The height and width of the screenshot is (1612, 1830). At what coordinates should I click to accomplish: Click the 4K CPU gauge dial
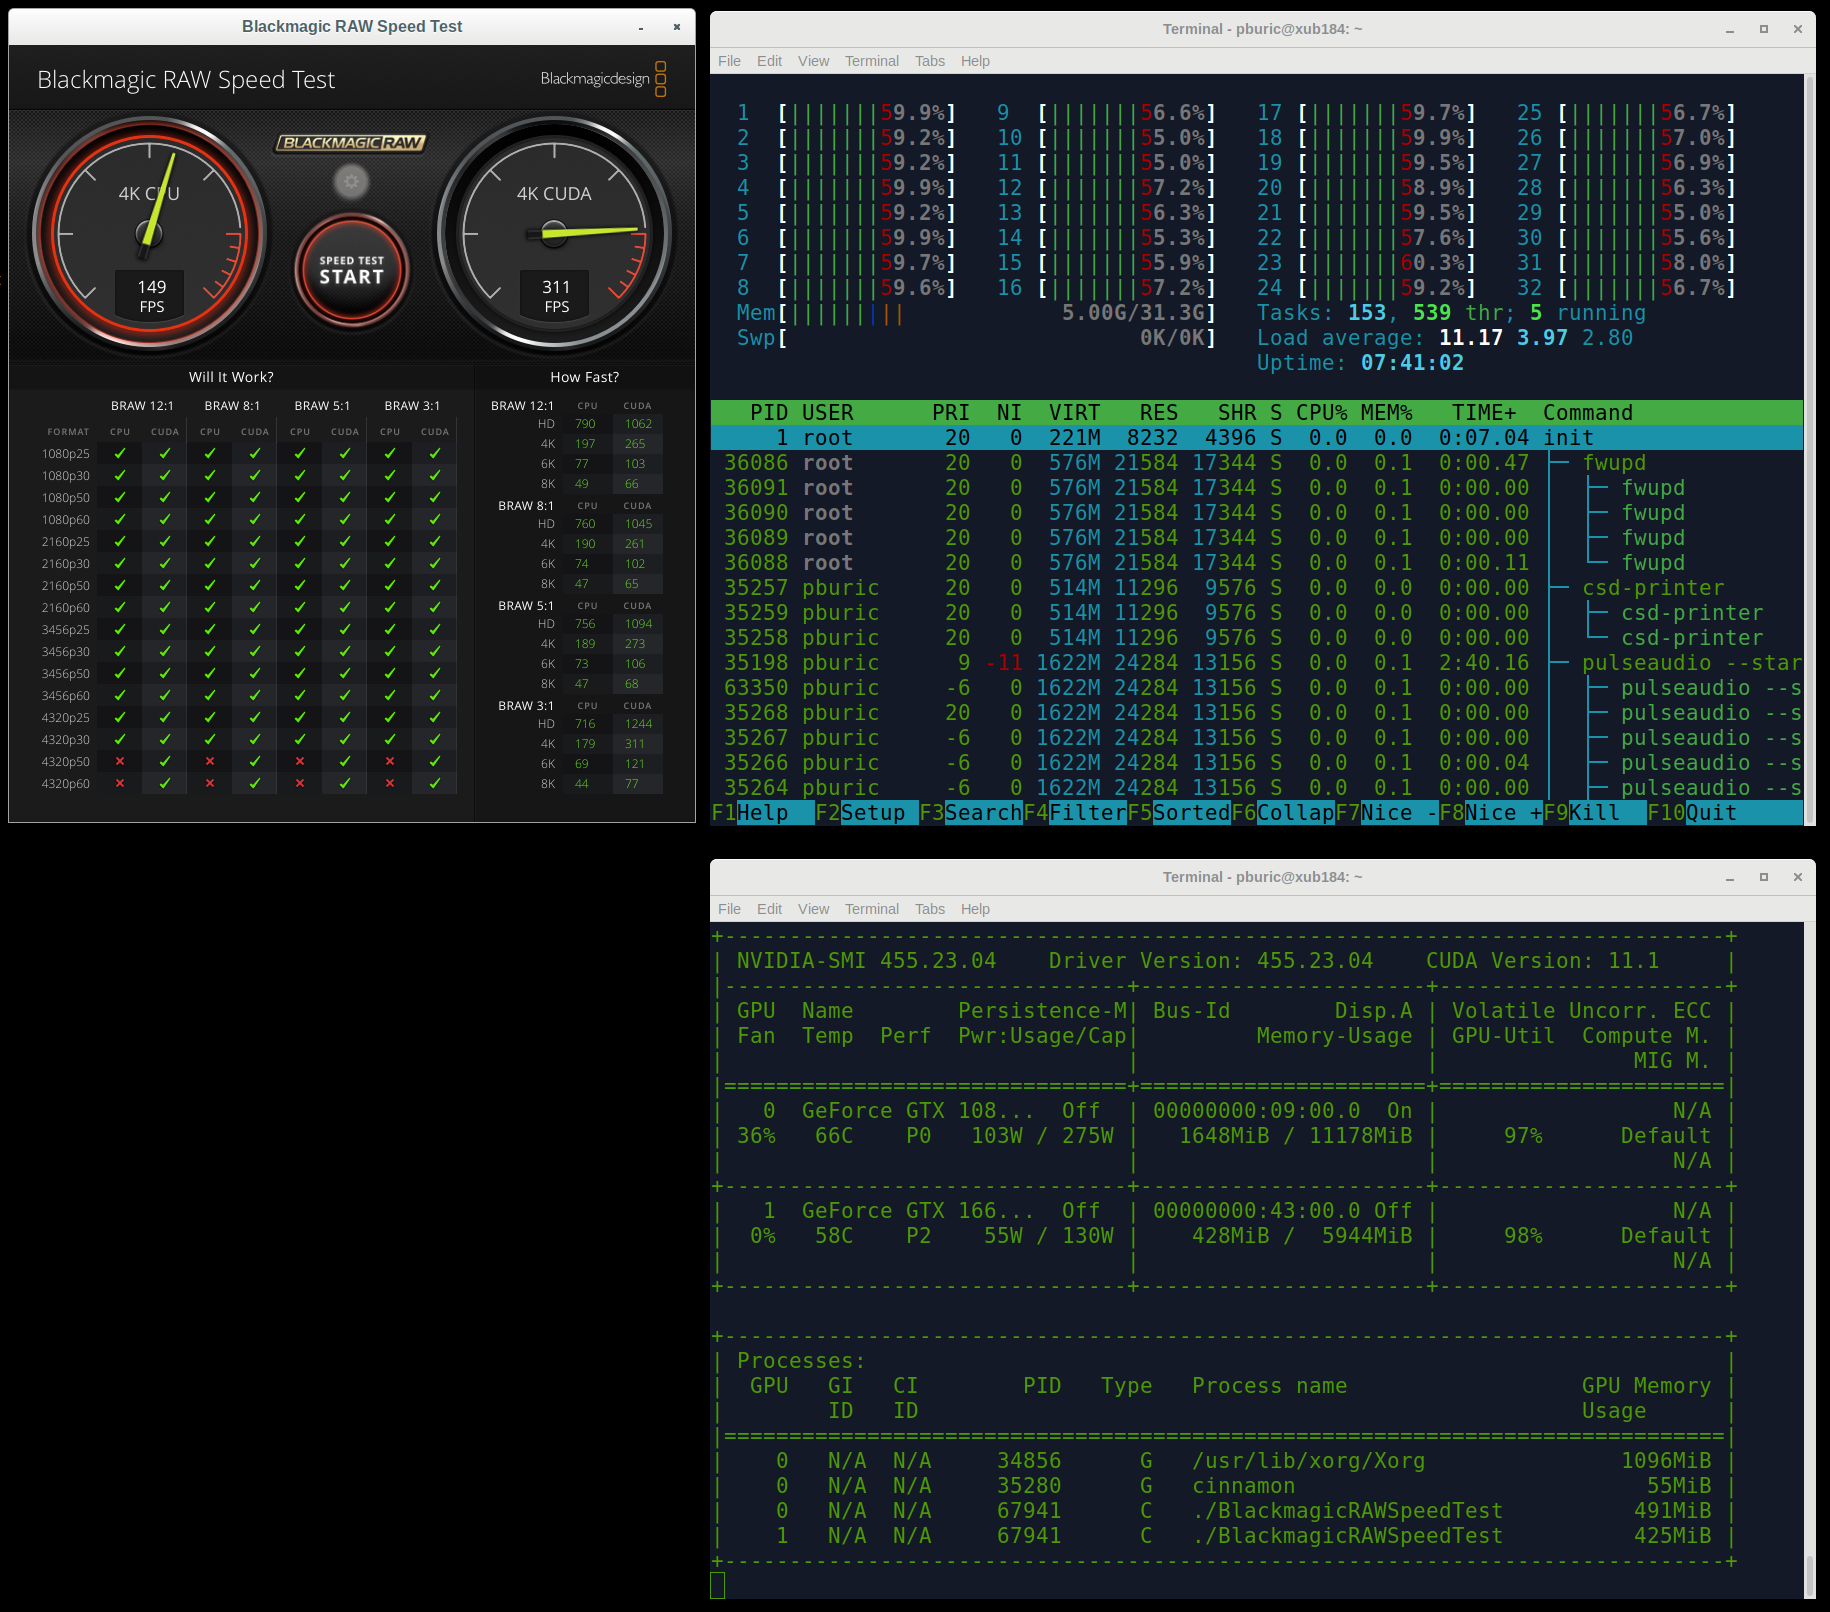point(150,232)
